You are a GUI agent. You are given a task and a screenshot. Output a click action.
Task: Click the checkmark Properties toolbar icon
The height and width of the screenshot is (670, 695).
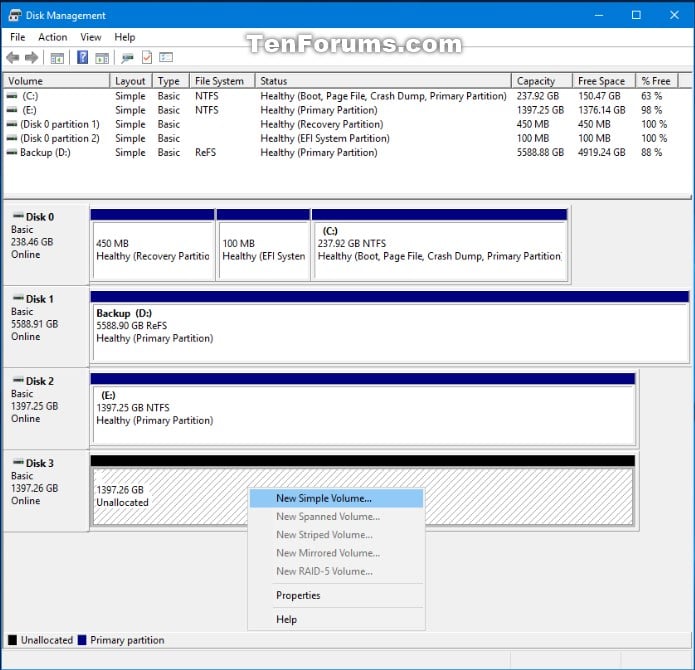coord(147,57)
